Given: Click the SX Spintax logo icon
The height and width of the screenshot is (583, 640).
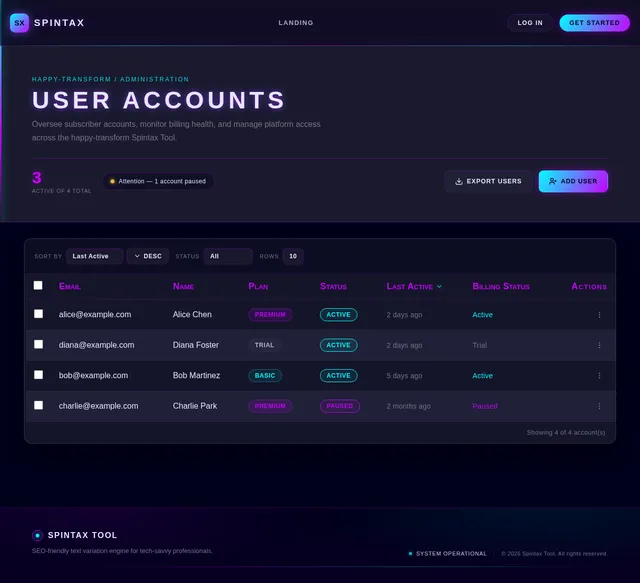Looking at the screenshot, I should click(x=19, y=23).
